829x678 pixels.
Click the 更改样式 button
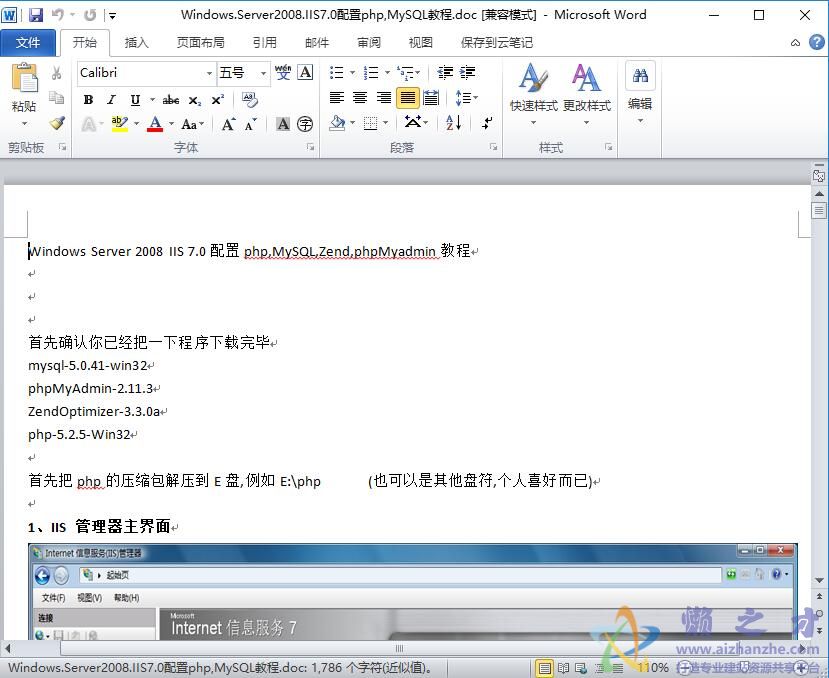(586, 95)
